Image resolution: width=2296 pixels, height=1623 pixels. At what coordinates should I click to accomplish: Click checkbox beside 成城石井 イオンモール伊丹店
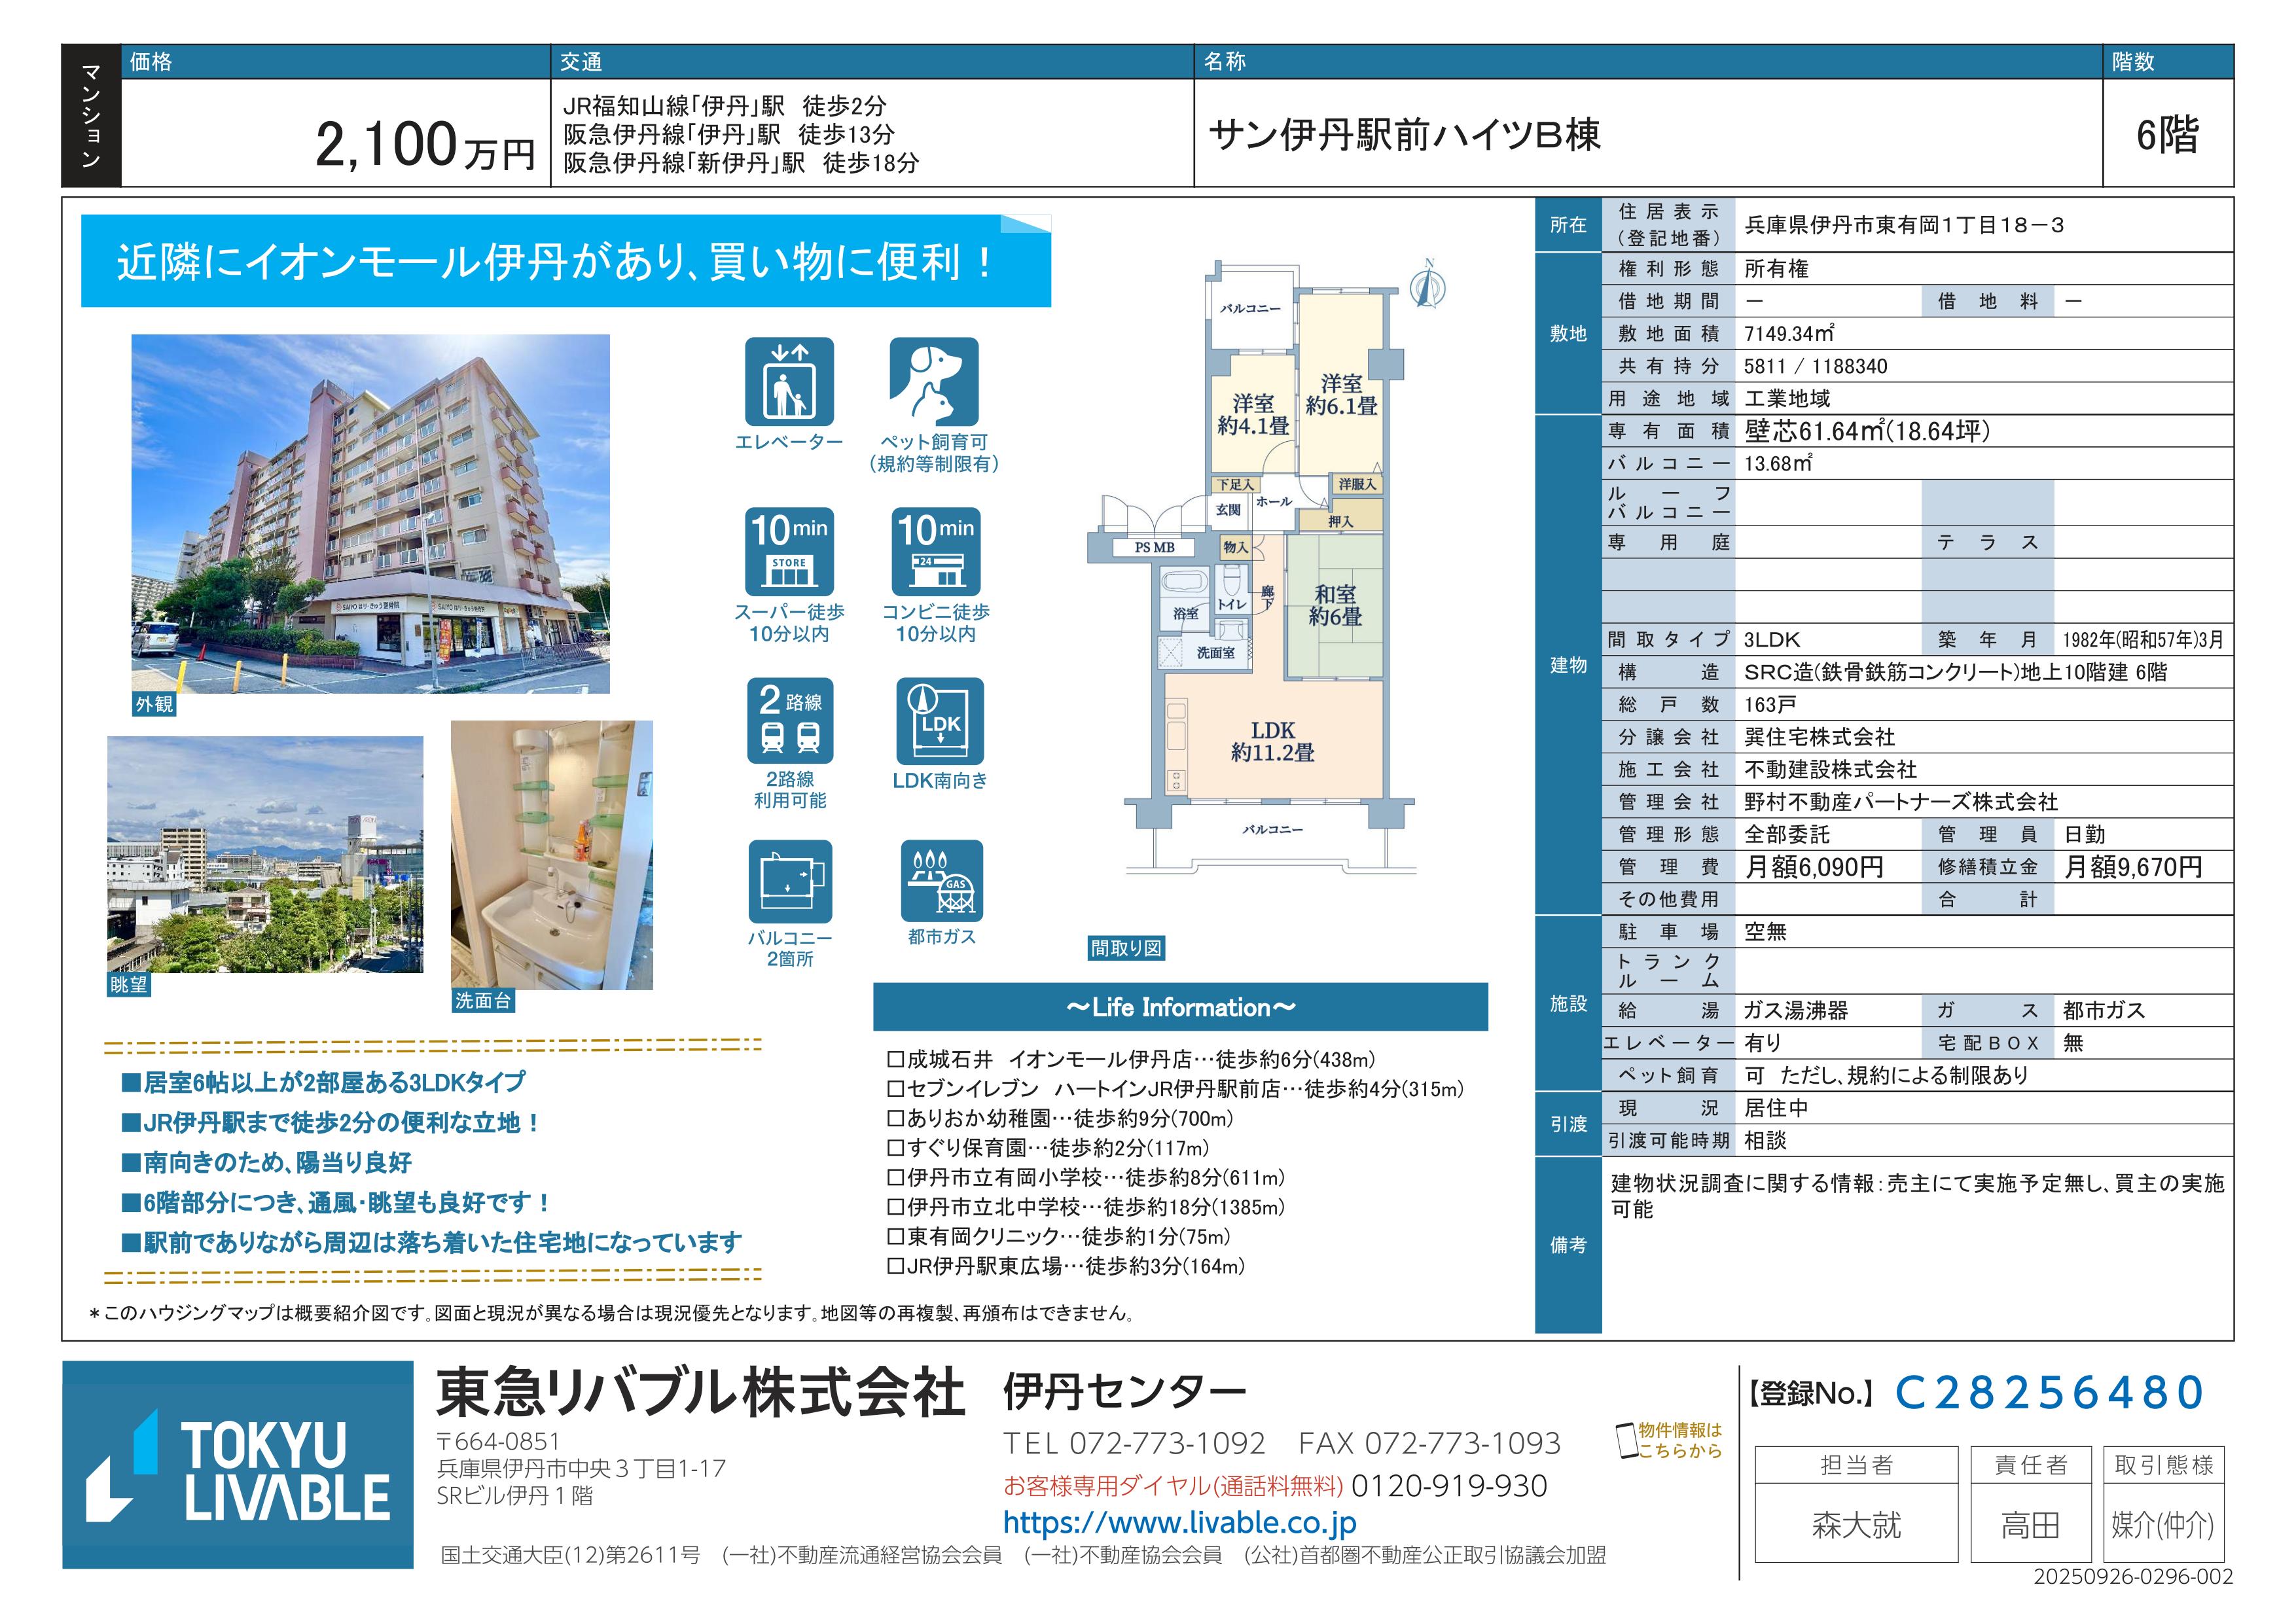pos(896,1059)
